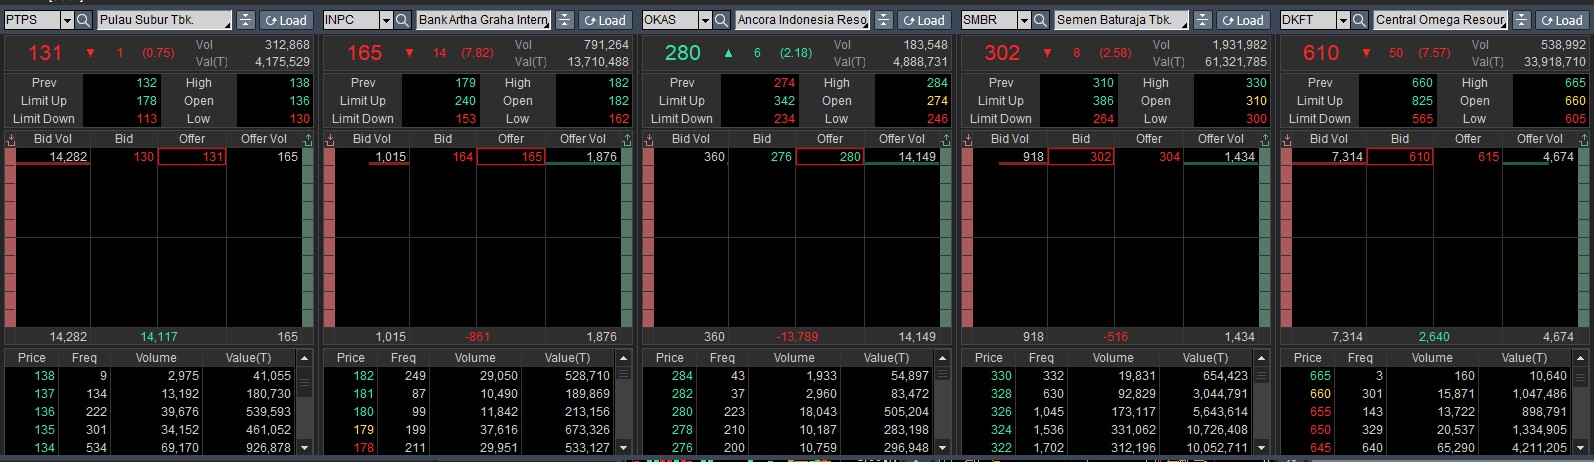
Task: Click DKFT trade row with price 655
Action: [1426, 412]
